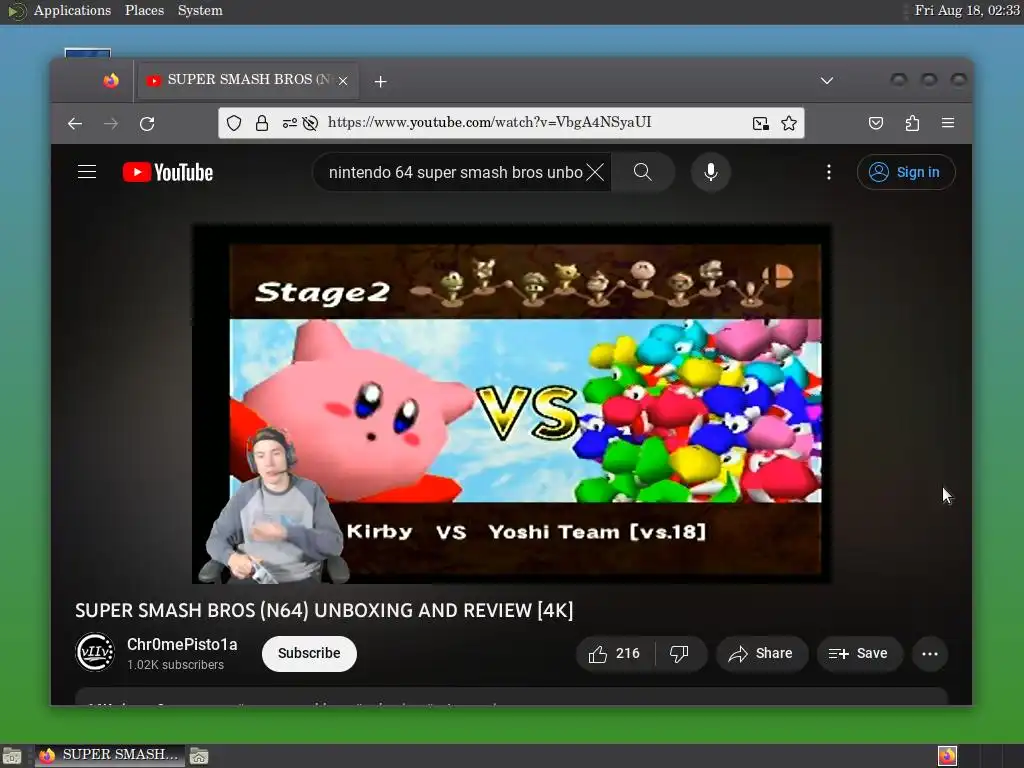
Task: Click the video title SUPER SMASH BROS (N64)
Action: point(324,611)
